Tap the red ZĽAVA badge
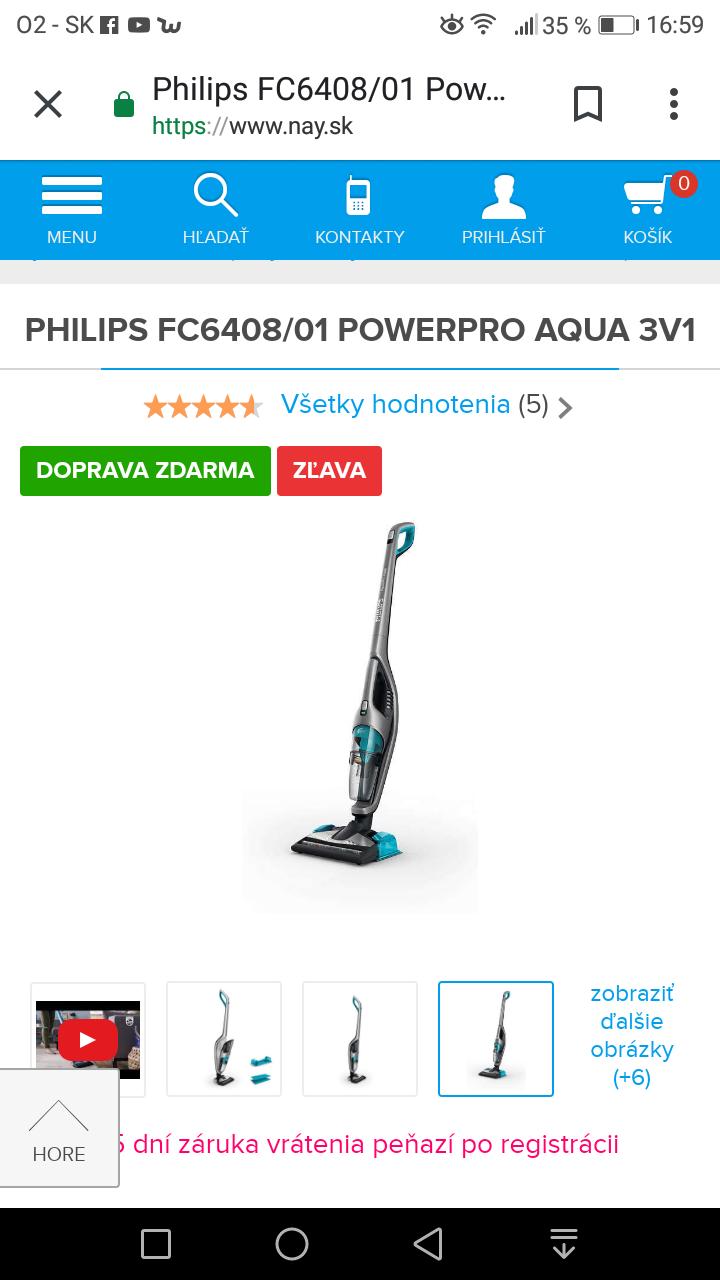720x1280 pixels. pos(329,471)
